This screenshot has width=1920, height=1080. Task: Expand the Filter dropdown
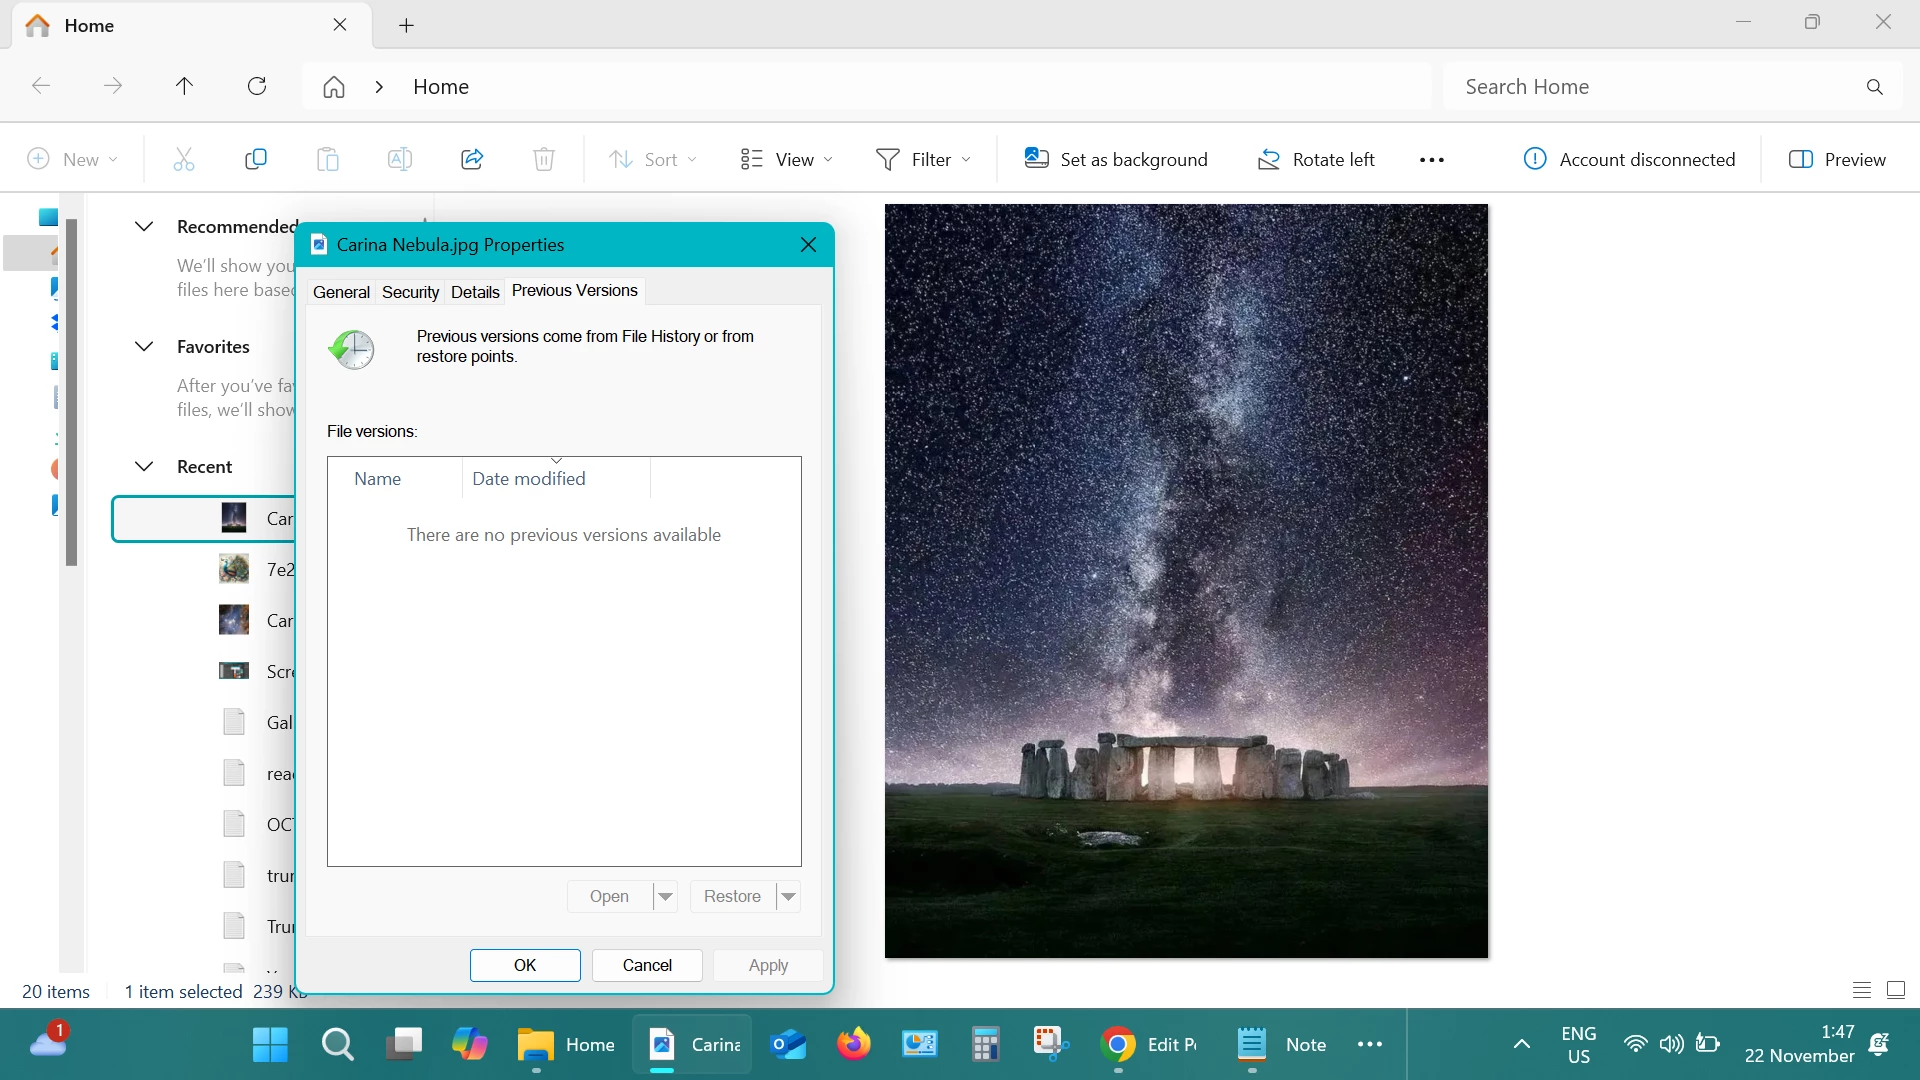point(923,159)
